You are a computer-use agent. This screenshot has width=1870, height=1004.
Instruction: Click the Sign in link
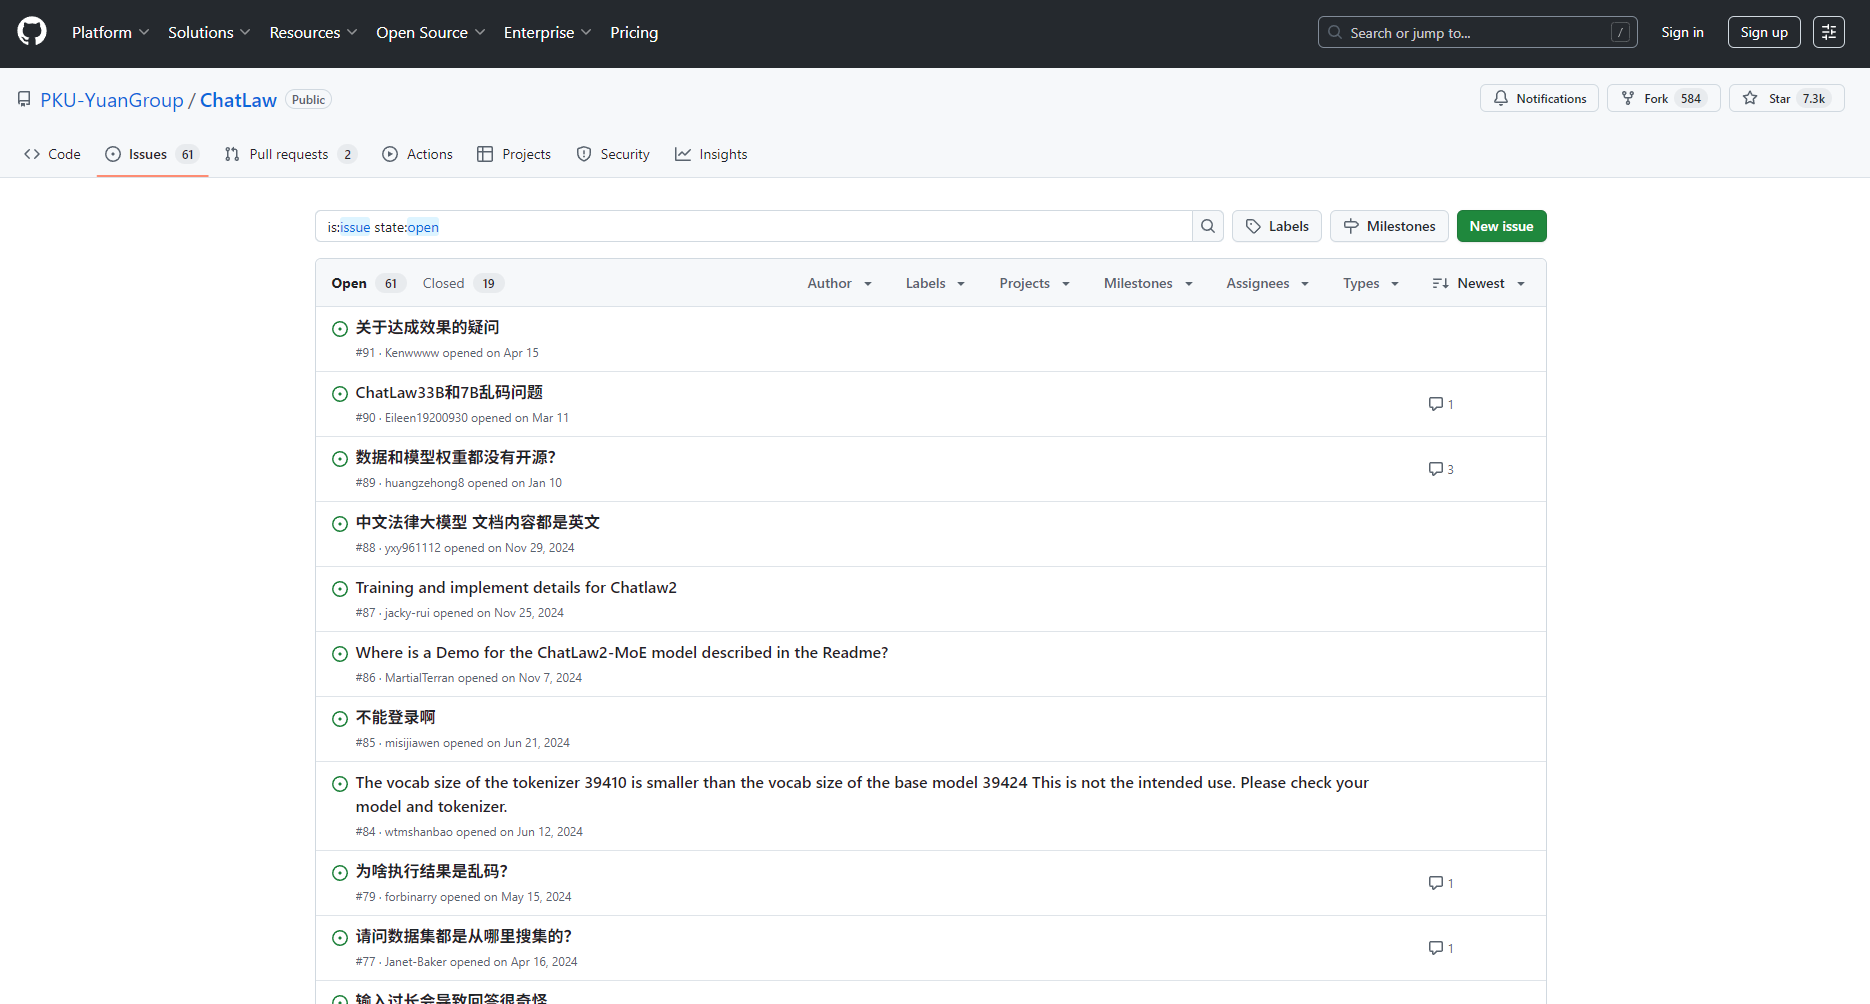point(1682,32)
